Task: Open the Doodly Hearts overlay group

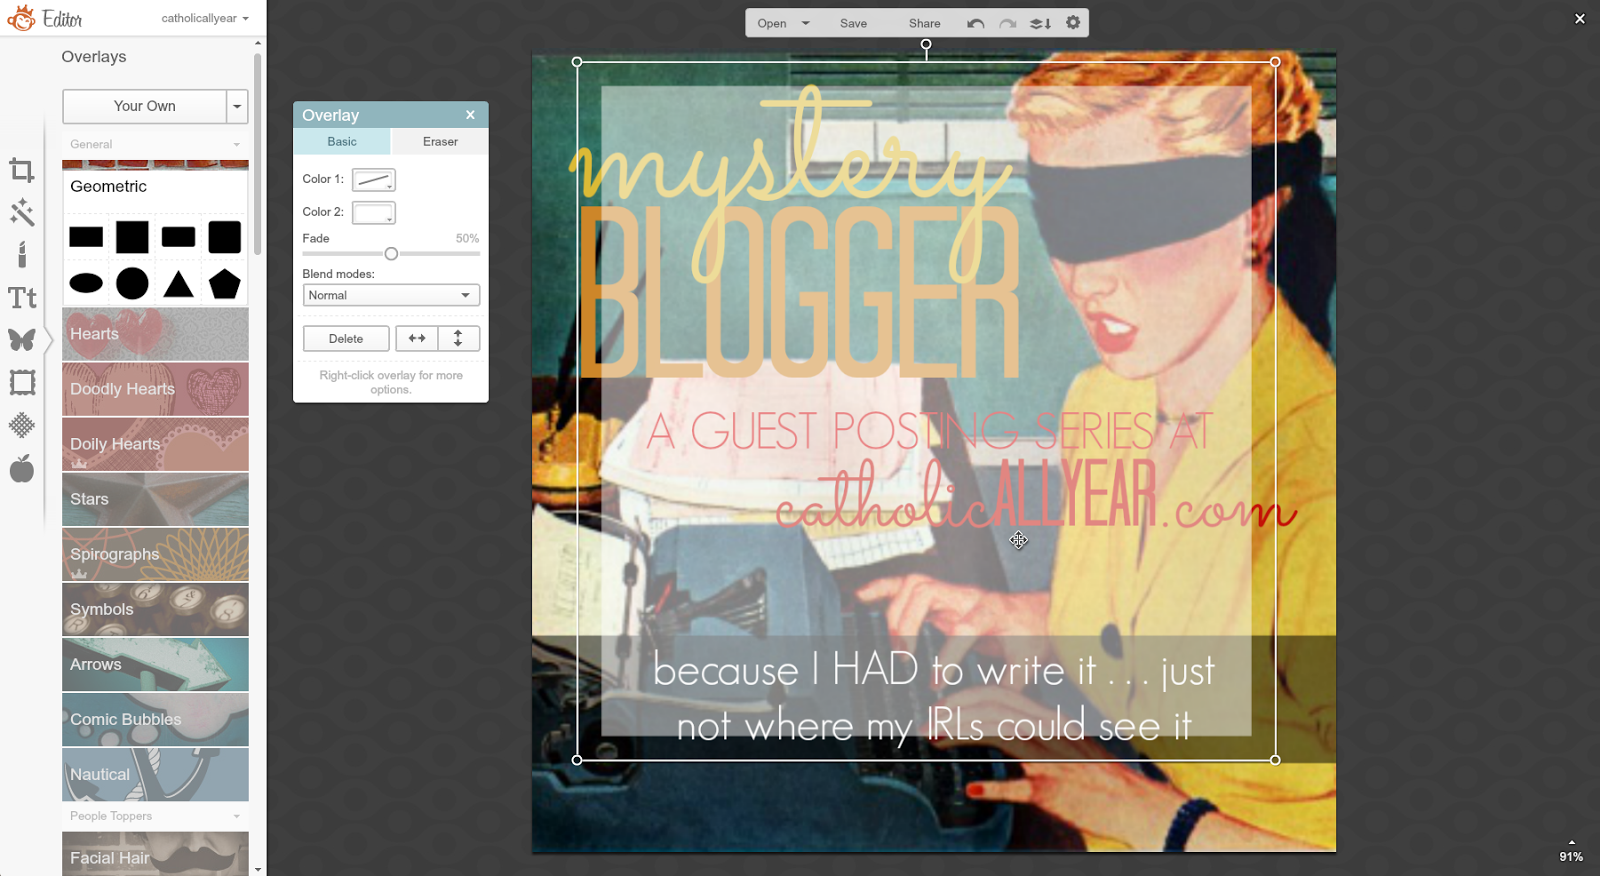Action: coord(155,389)
